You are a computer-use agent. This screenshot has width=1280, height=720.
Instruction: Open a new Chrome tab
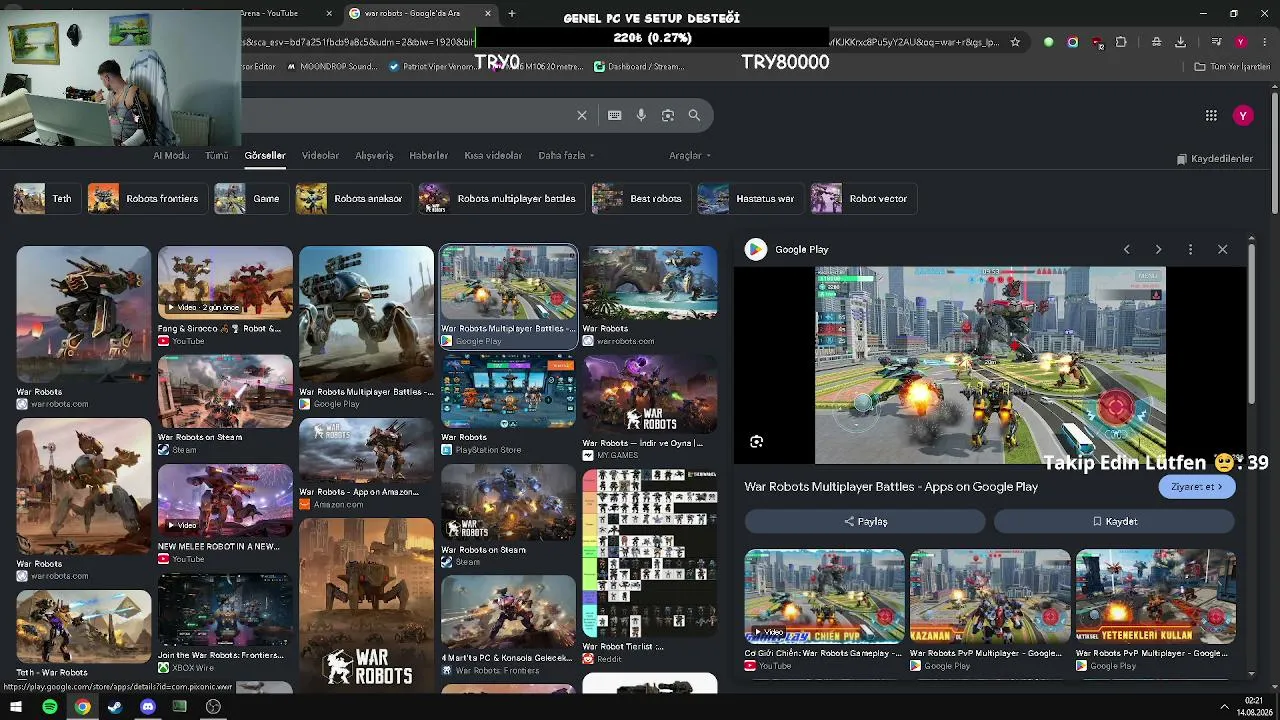pos(512,13)
